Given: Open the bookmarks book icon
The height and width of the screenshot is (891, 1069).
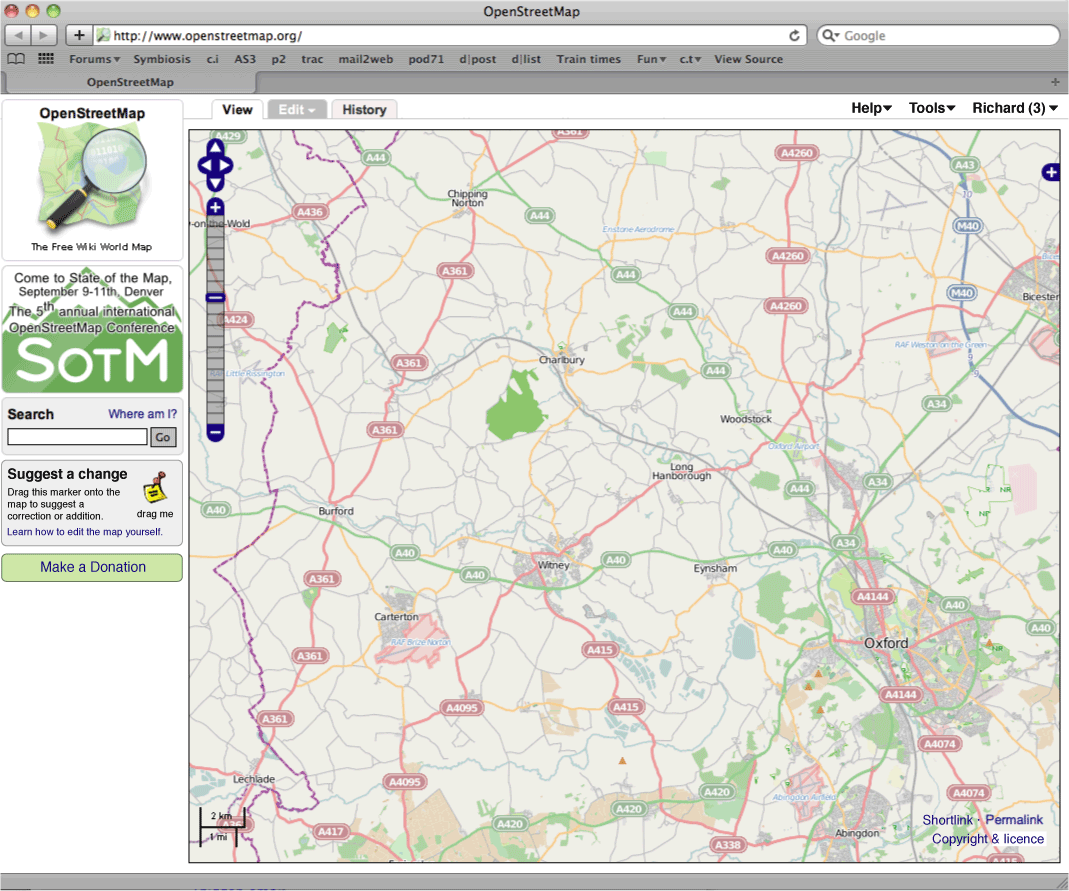Looking at the screenshot, I should 16,59.
